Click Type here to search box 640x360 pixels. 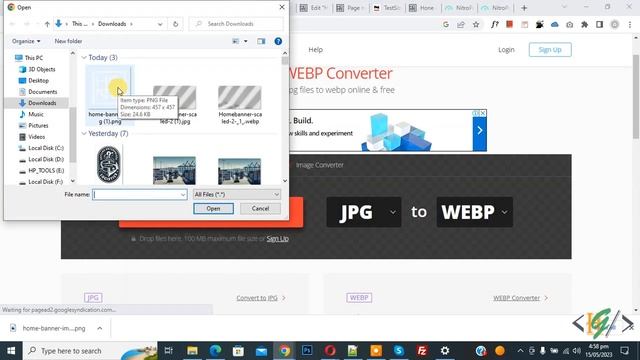(90, 351)
